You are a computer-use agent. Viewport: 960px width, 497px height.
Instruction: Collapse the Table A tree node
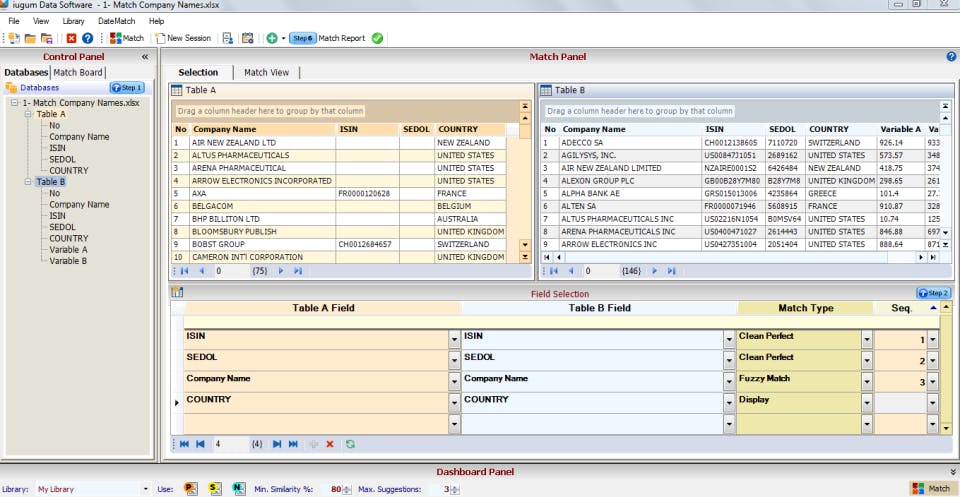tap(27, 114)
